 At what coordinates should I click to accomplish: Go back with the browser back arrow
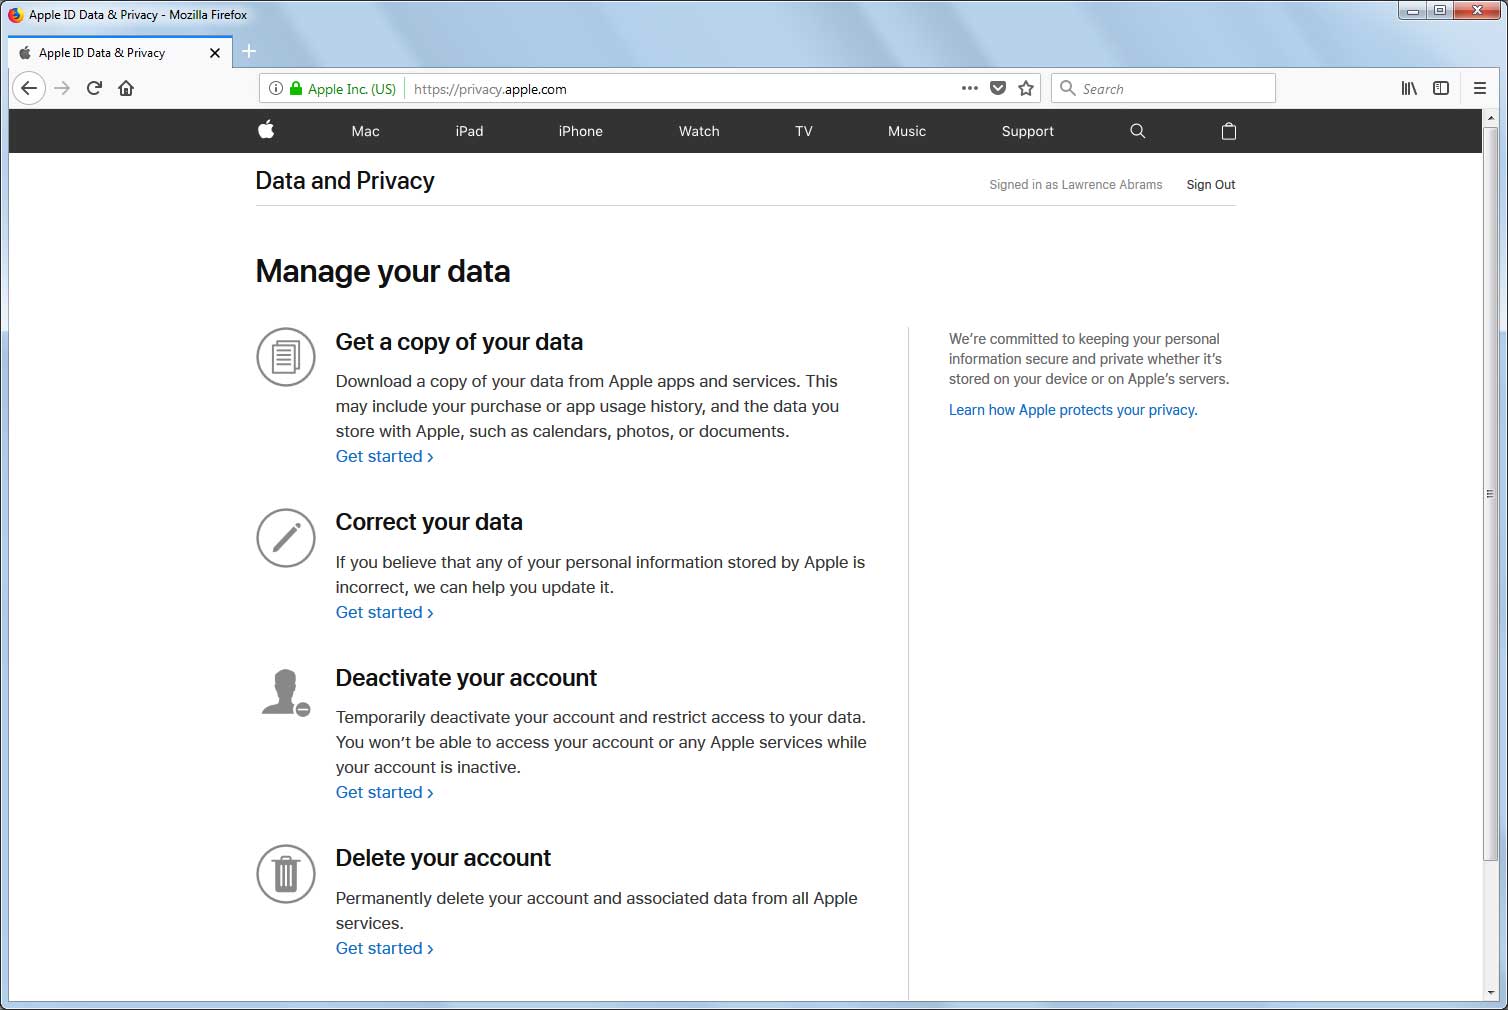click(29, 88)
